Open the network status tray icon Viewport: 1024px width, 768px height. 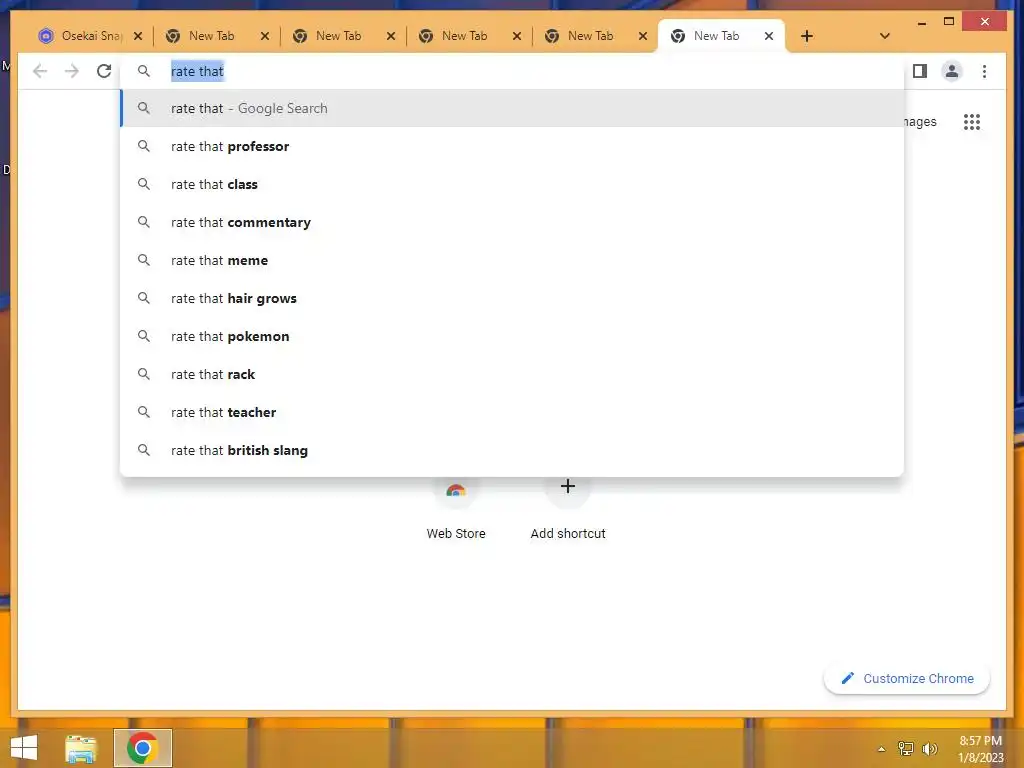[x=905, y=749]
